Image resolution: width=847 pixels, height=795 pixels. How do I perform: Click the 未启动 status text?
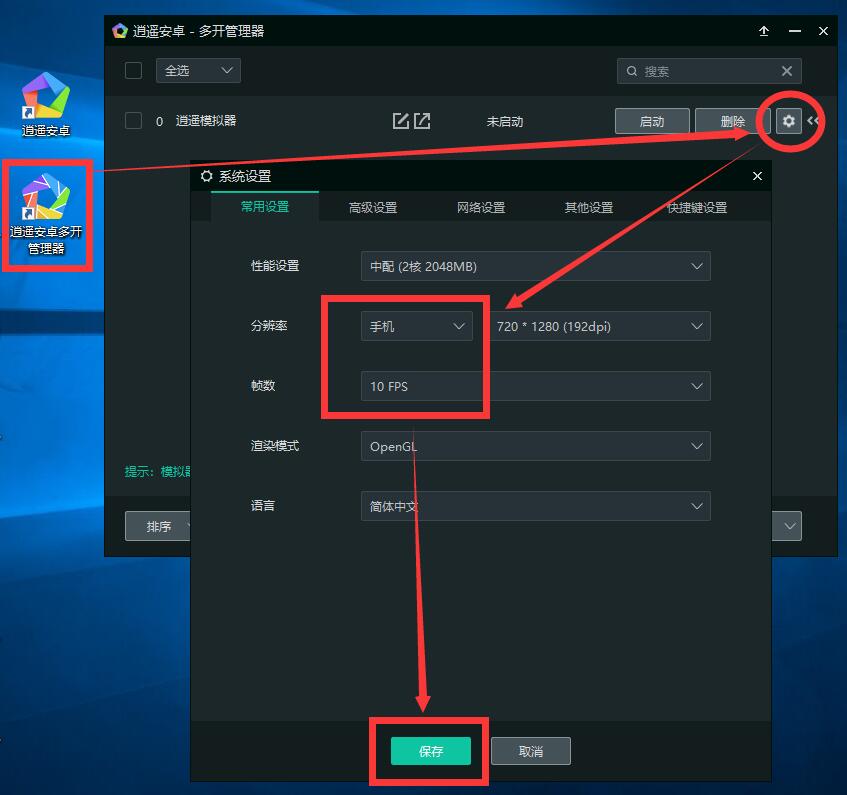click(505, 122)
